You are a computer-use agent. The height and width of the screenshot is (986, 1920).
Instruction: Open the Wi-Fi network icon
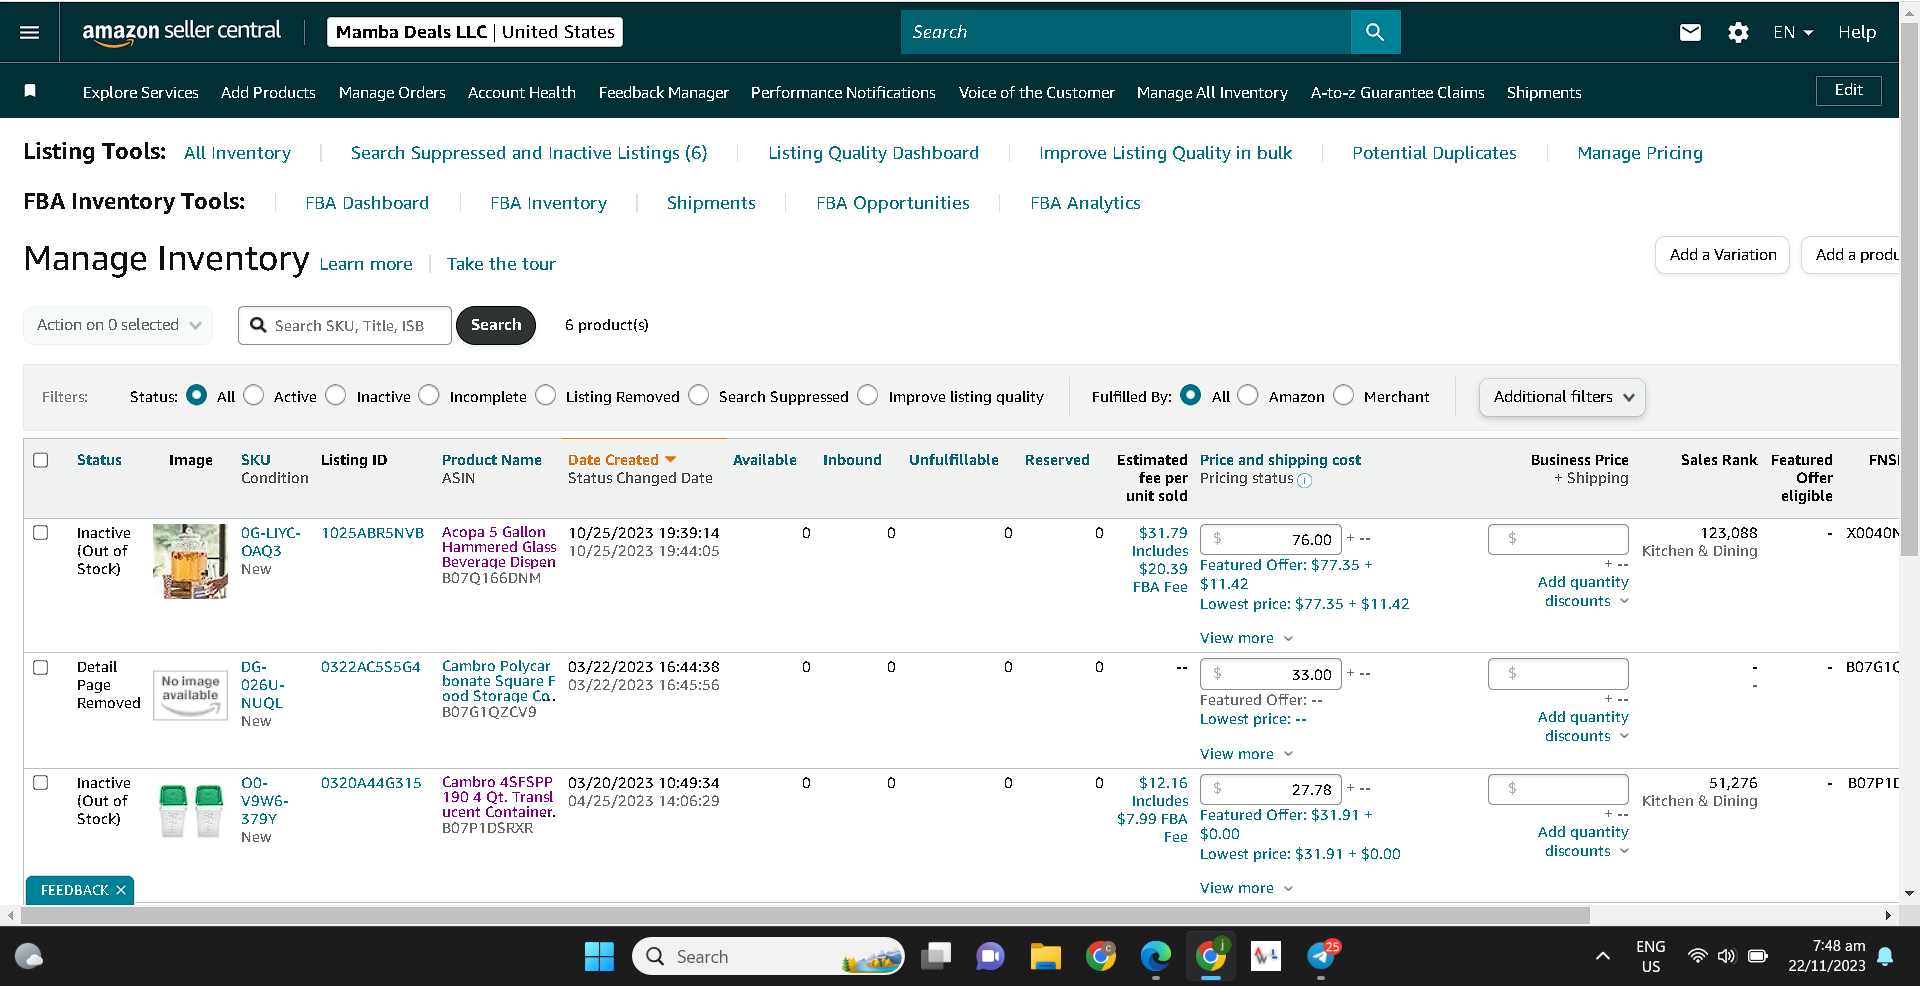click(x=1697, y=956)
